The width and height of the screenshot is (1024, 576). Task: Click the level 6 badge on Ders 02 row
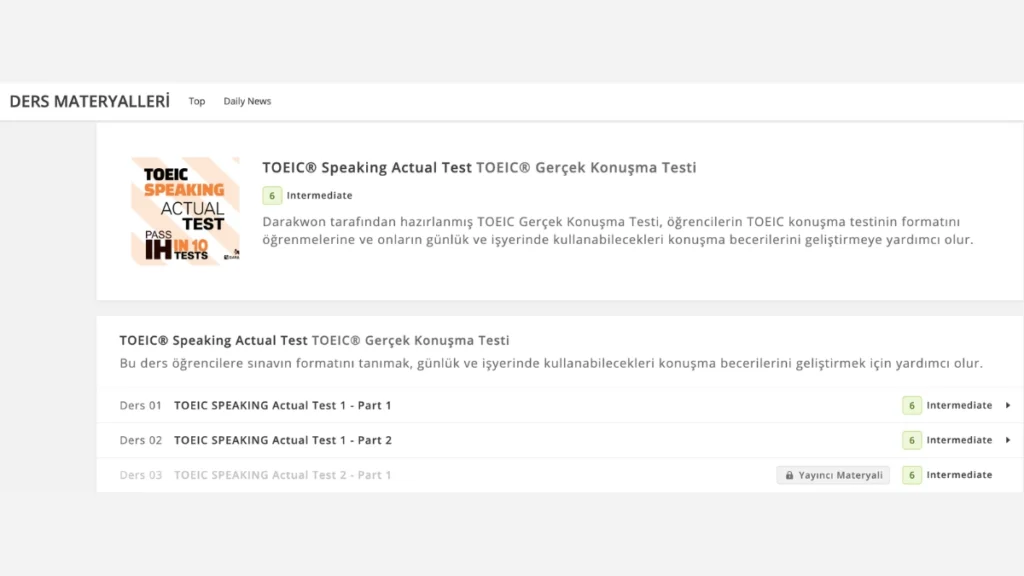912,440
